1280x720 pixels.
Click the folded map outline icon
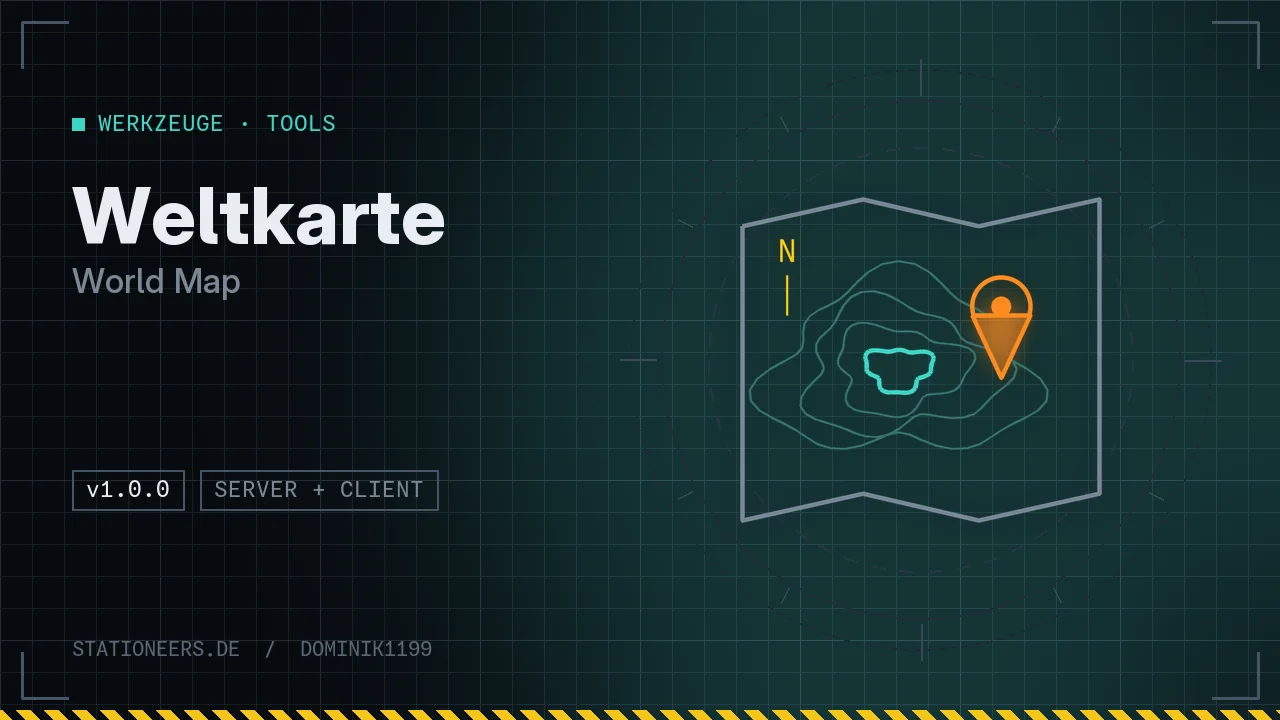click(921, 360)
